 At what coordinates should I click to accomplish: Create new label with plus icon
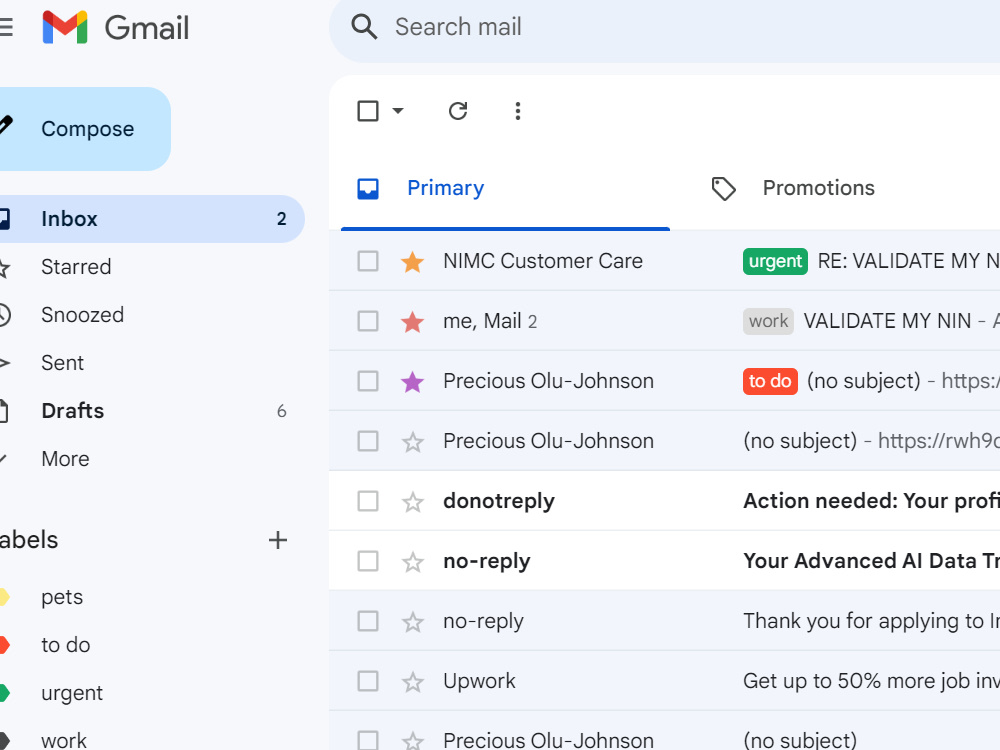click(x=277, y=540)
